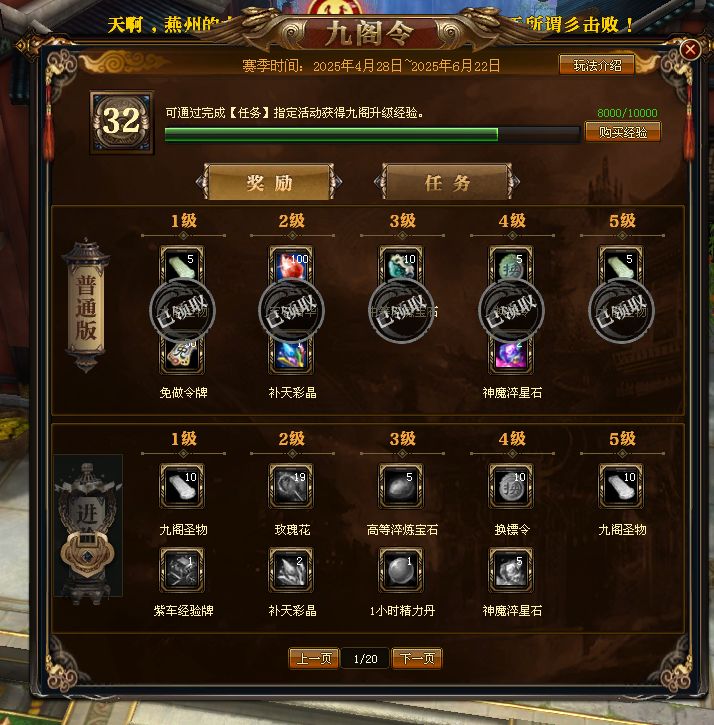Select the advanced 换镖令 token icon
714x725 pixels.
click(x=511, y=486)
